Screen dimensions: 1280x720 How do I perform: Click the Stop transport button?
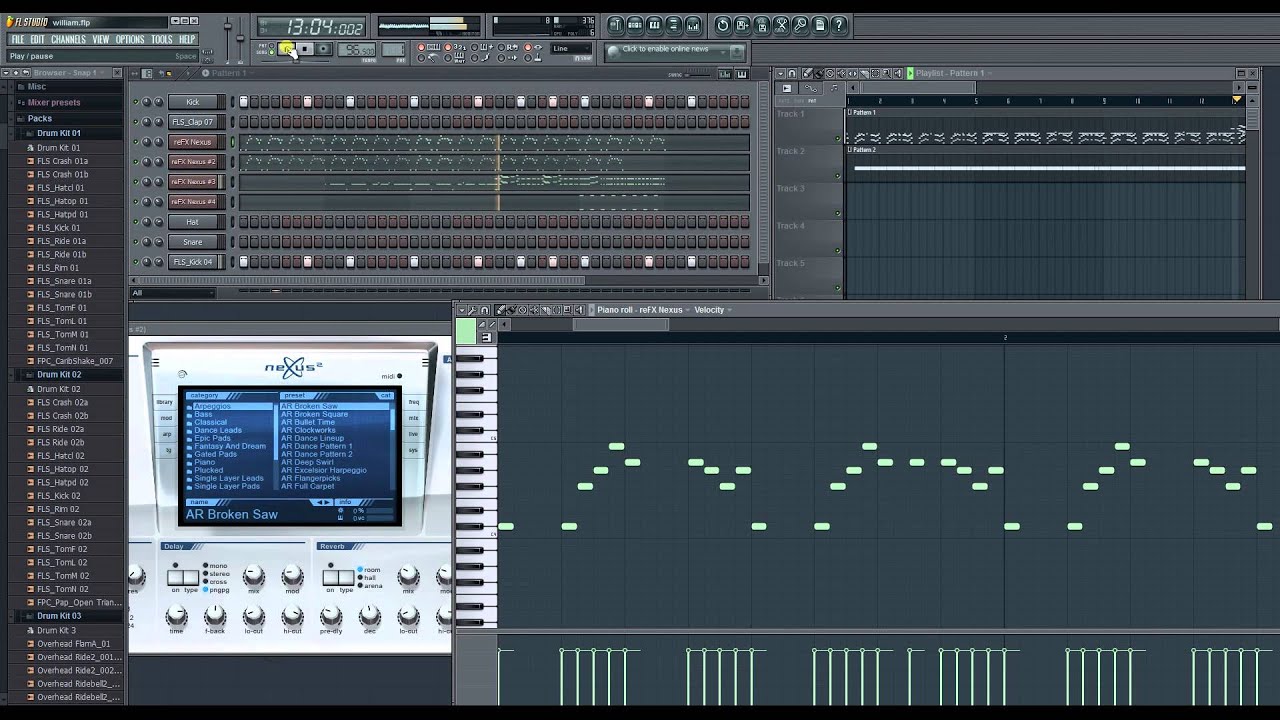305,49
